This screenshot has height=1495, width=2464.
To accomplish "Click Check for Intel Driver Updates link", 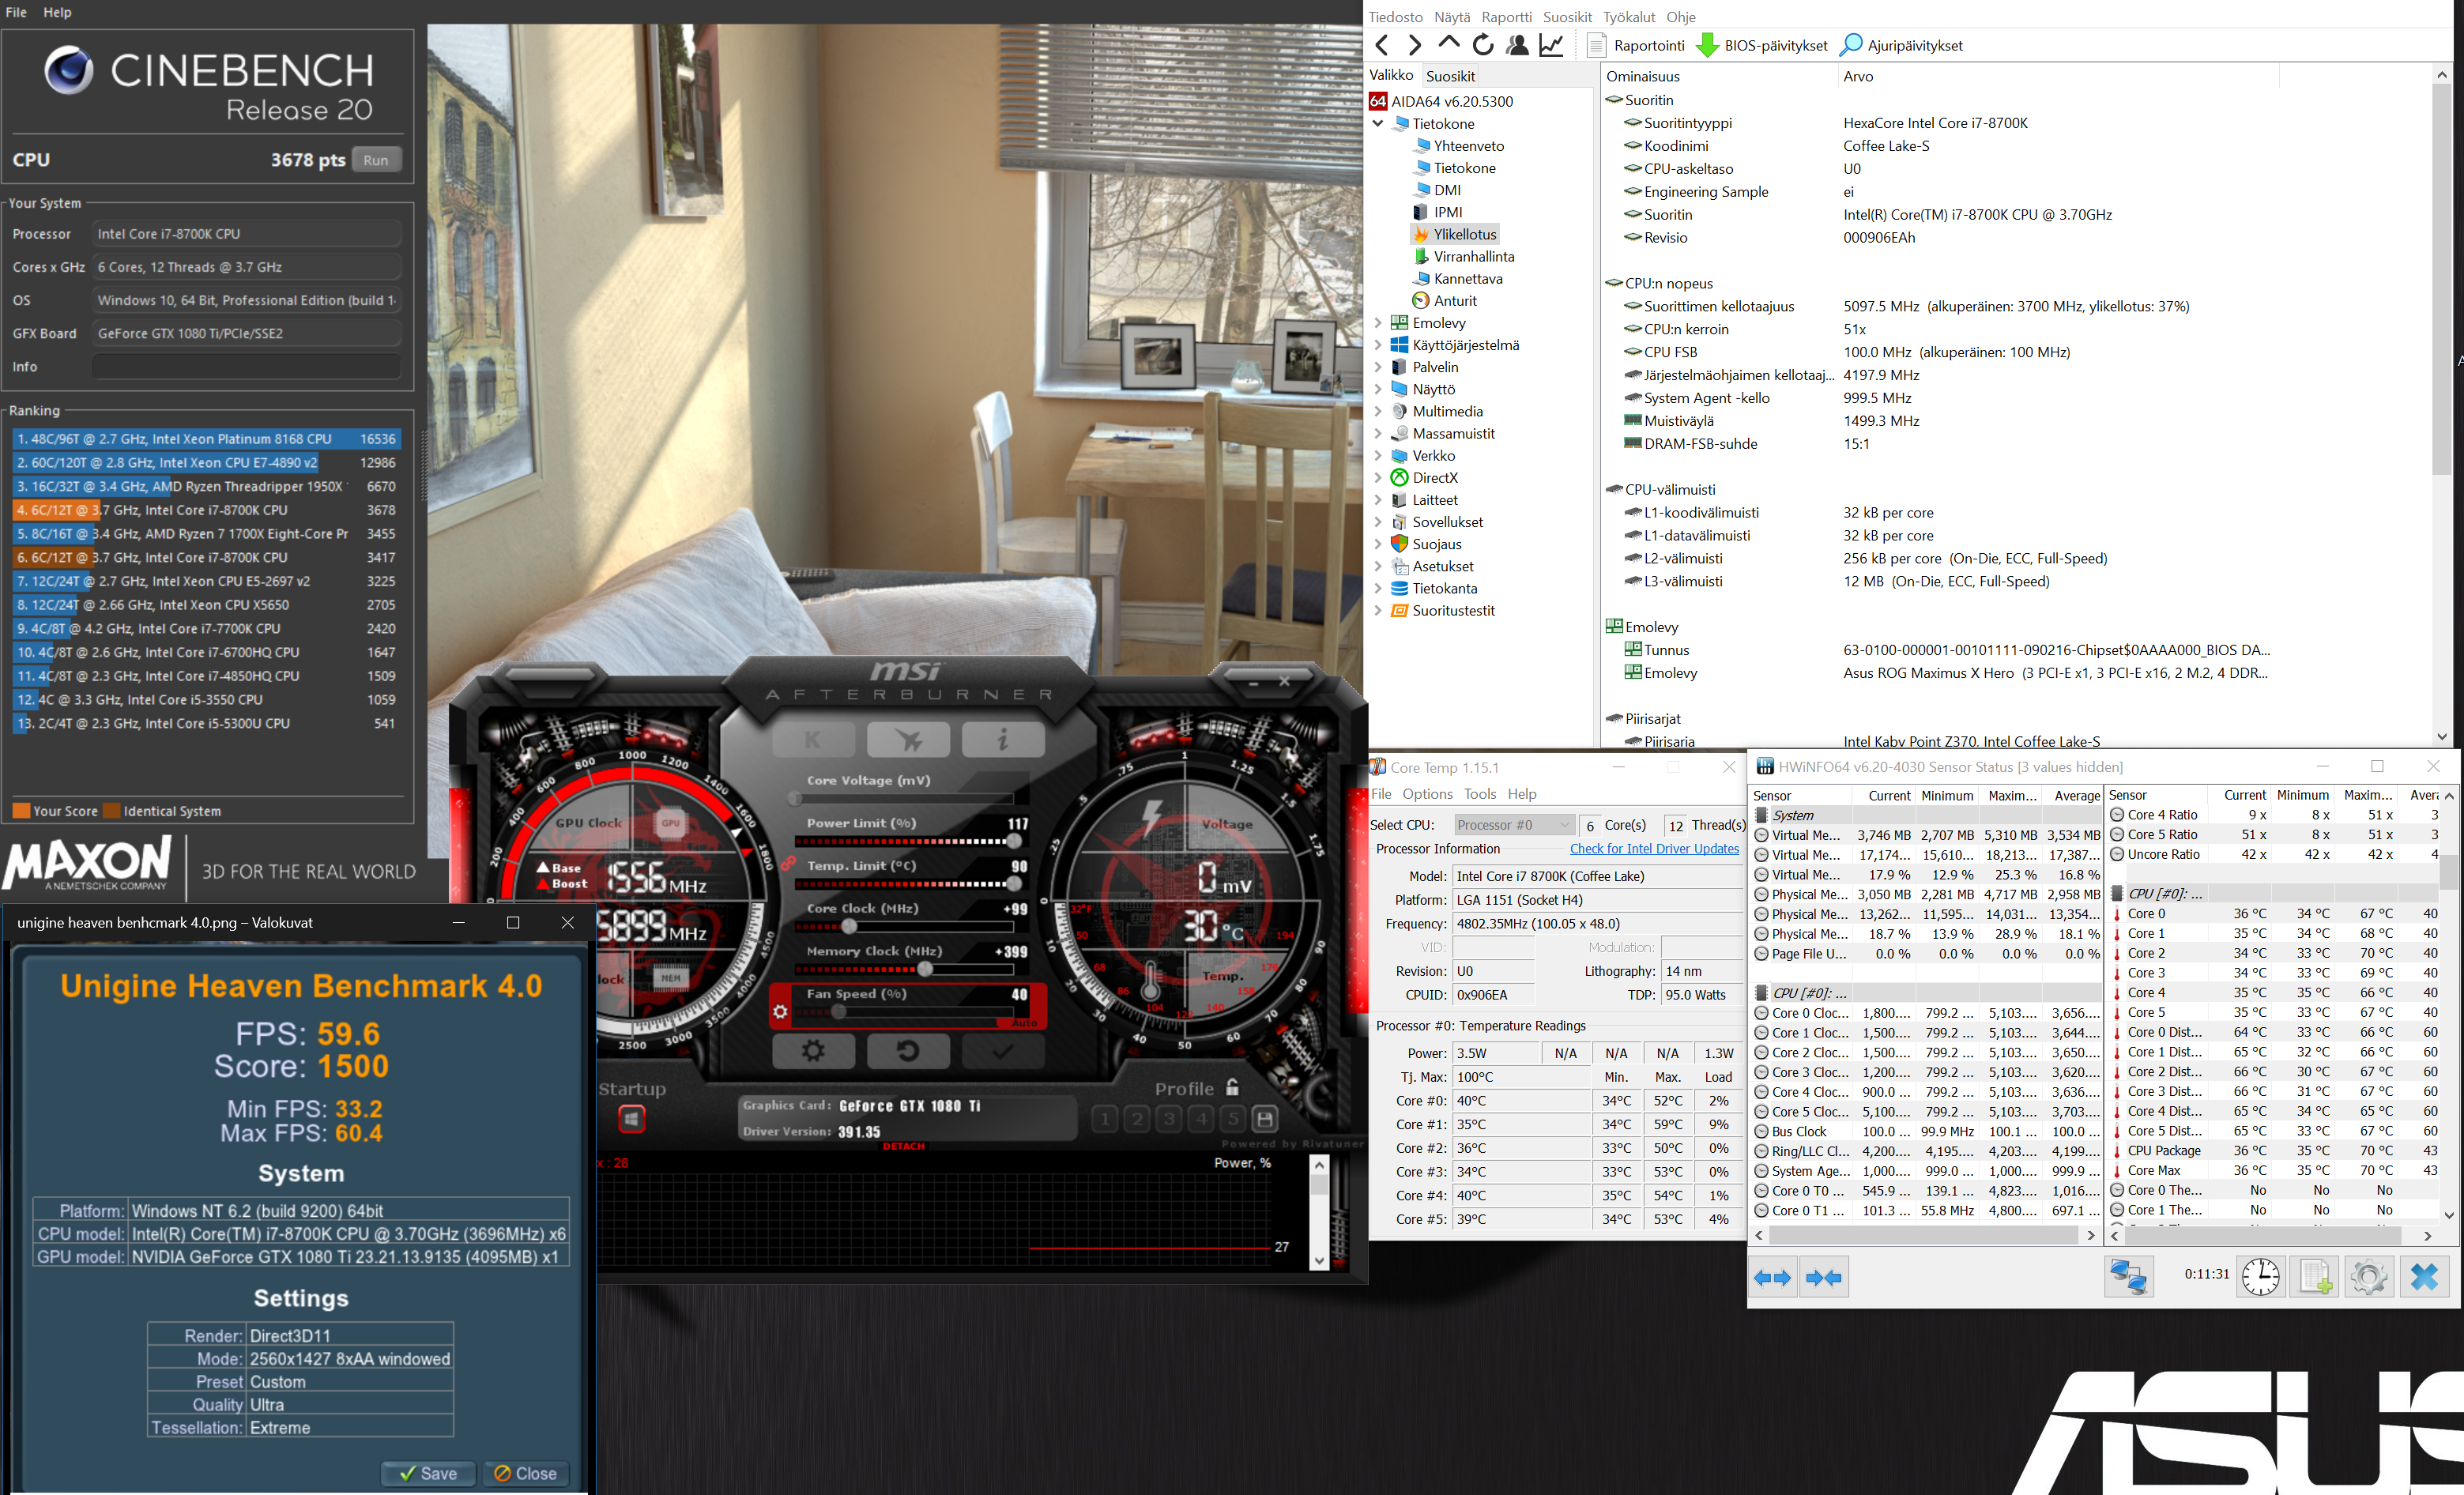I will 1654,849.
